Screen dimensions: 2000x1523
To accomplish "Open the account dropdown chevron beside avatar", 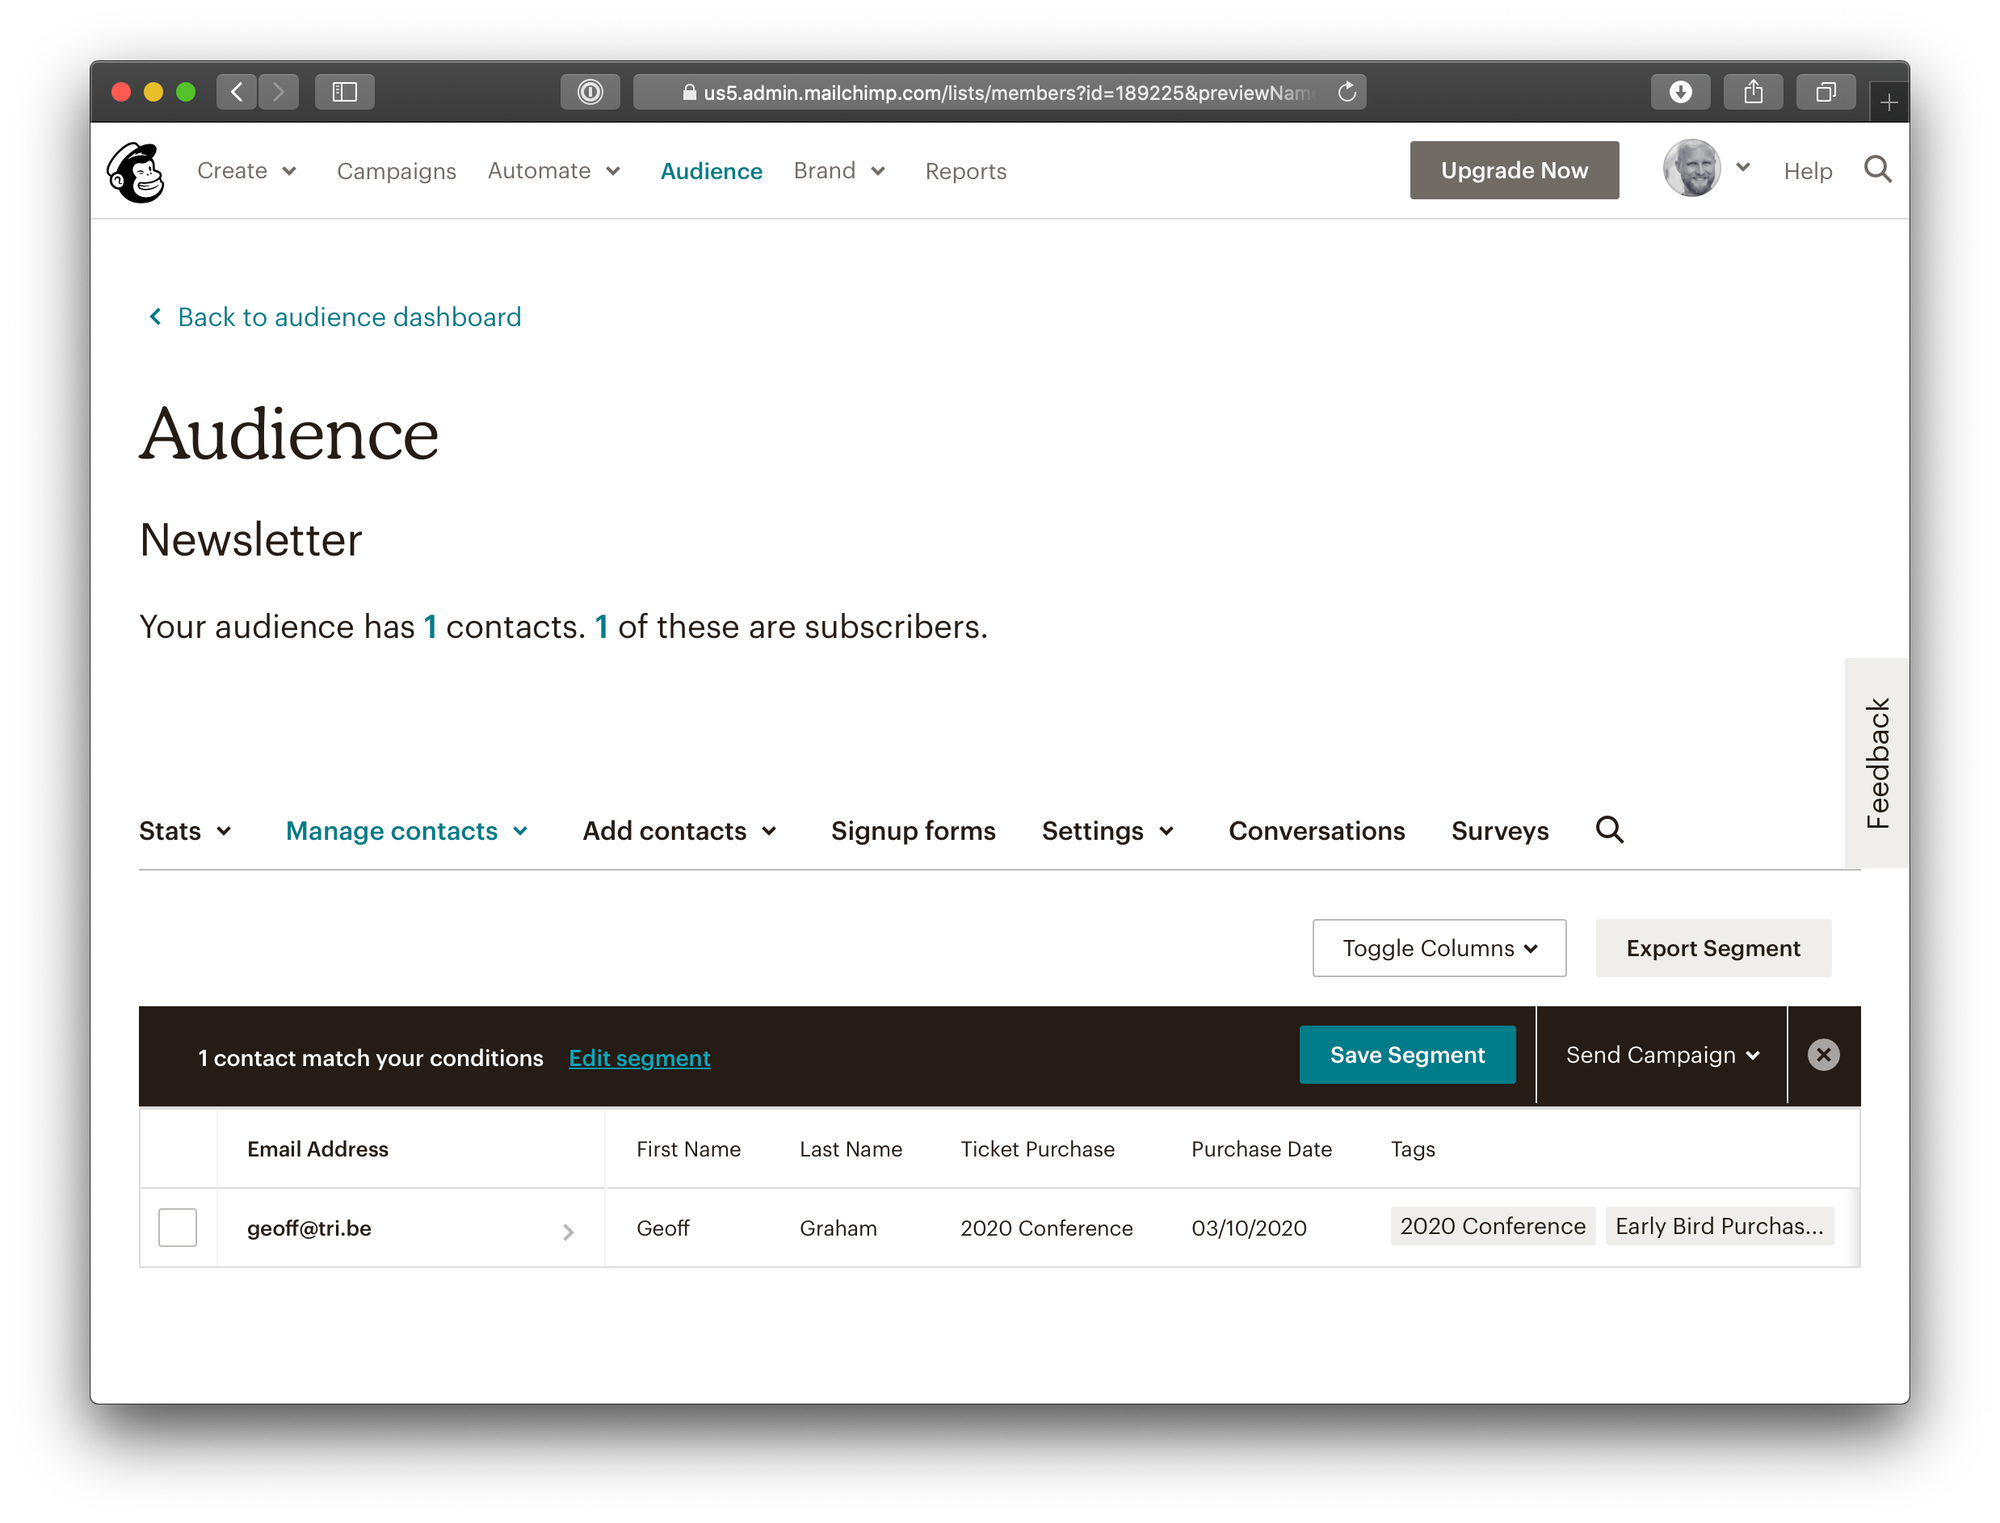I will tap(1743, 168).
